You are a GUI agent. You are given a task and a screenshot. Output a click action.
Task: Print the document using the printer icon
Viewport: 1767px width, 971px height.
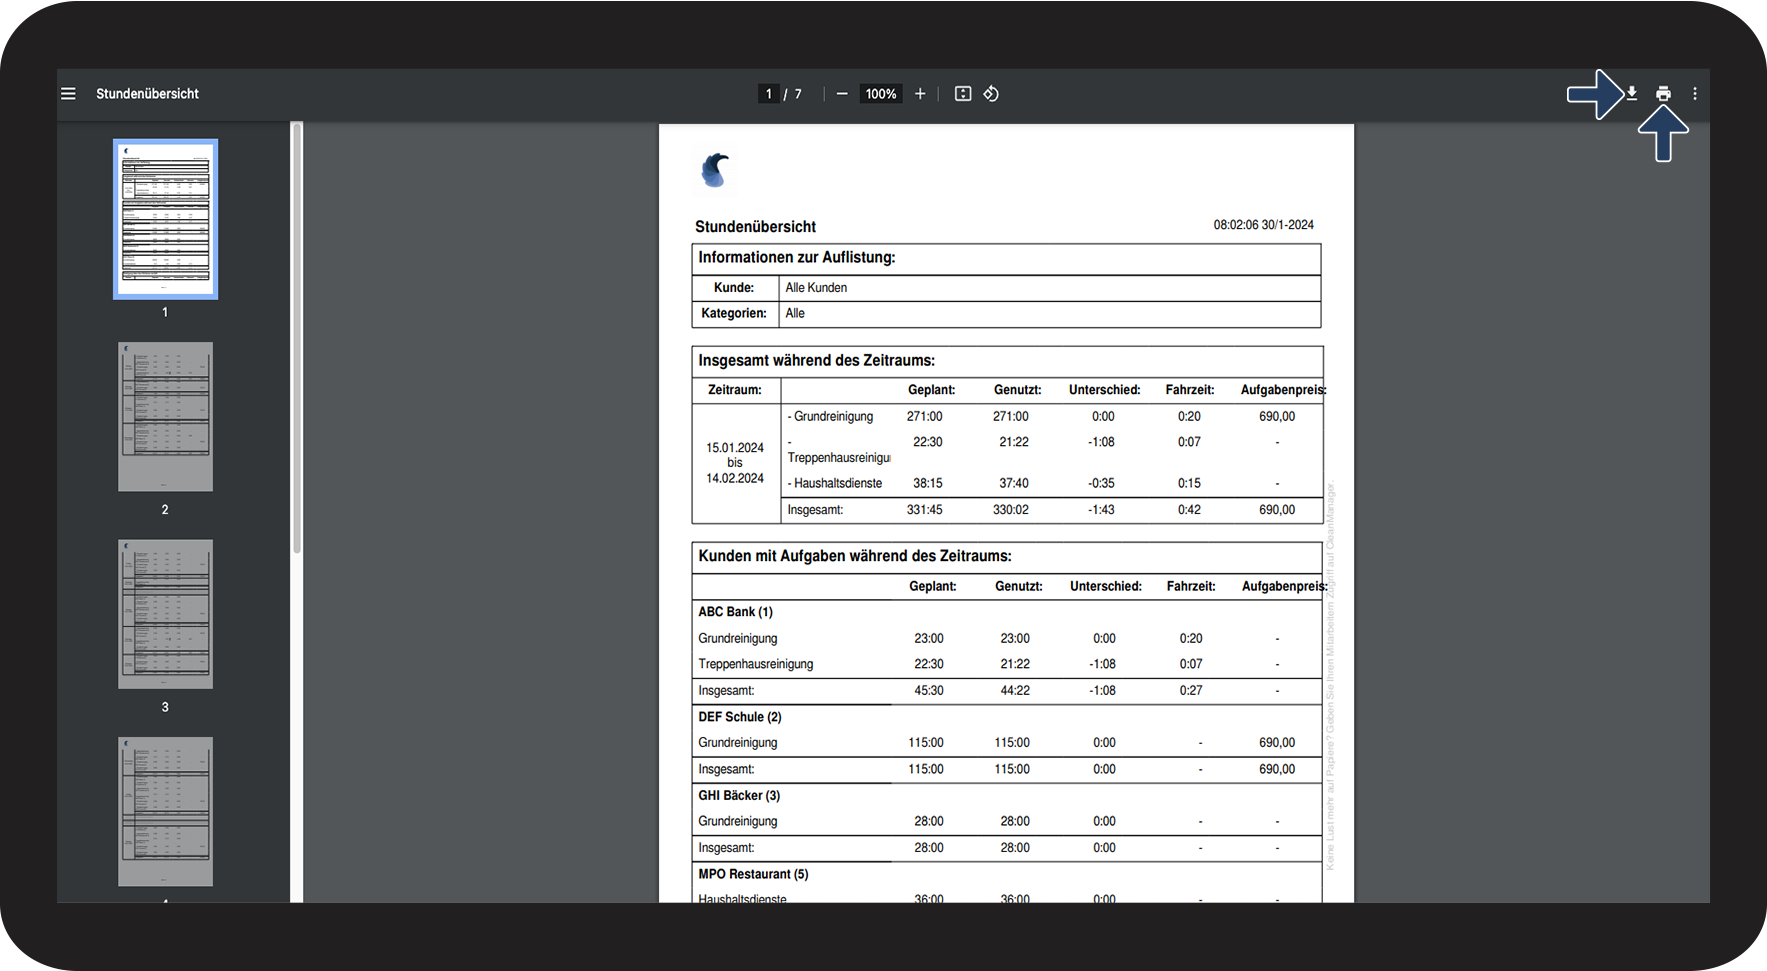tap(1663, 94)
